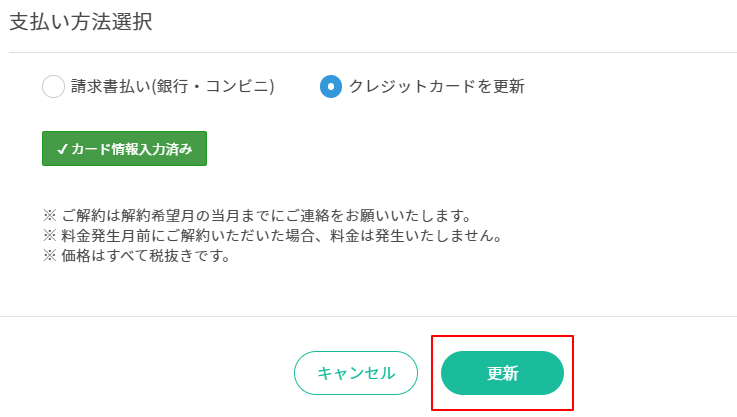Viewport: 737px width, 417px height.
Task: Click the クレジットカードを更新 label text
Action: click(436, 87)
